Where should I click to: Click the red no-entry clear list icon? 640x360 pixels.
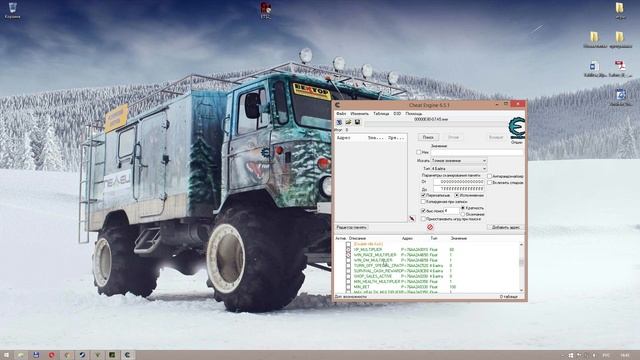[430, 227]
